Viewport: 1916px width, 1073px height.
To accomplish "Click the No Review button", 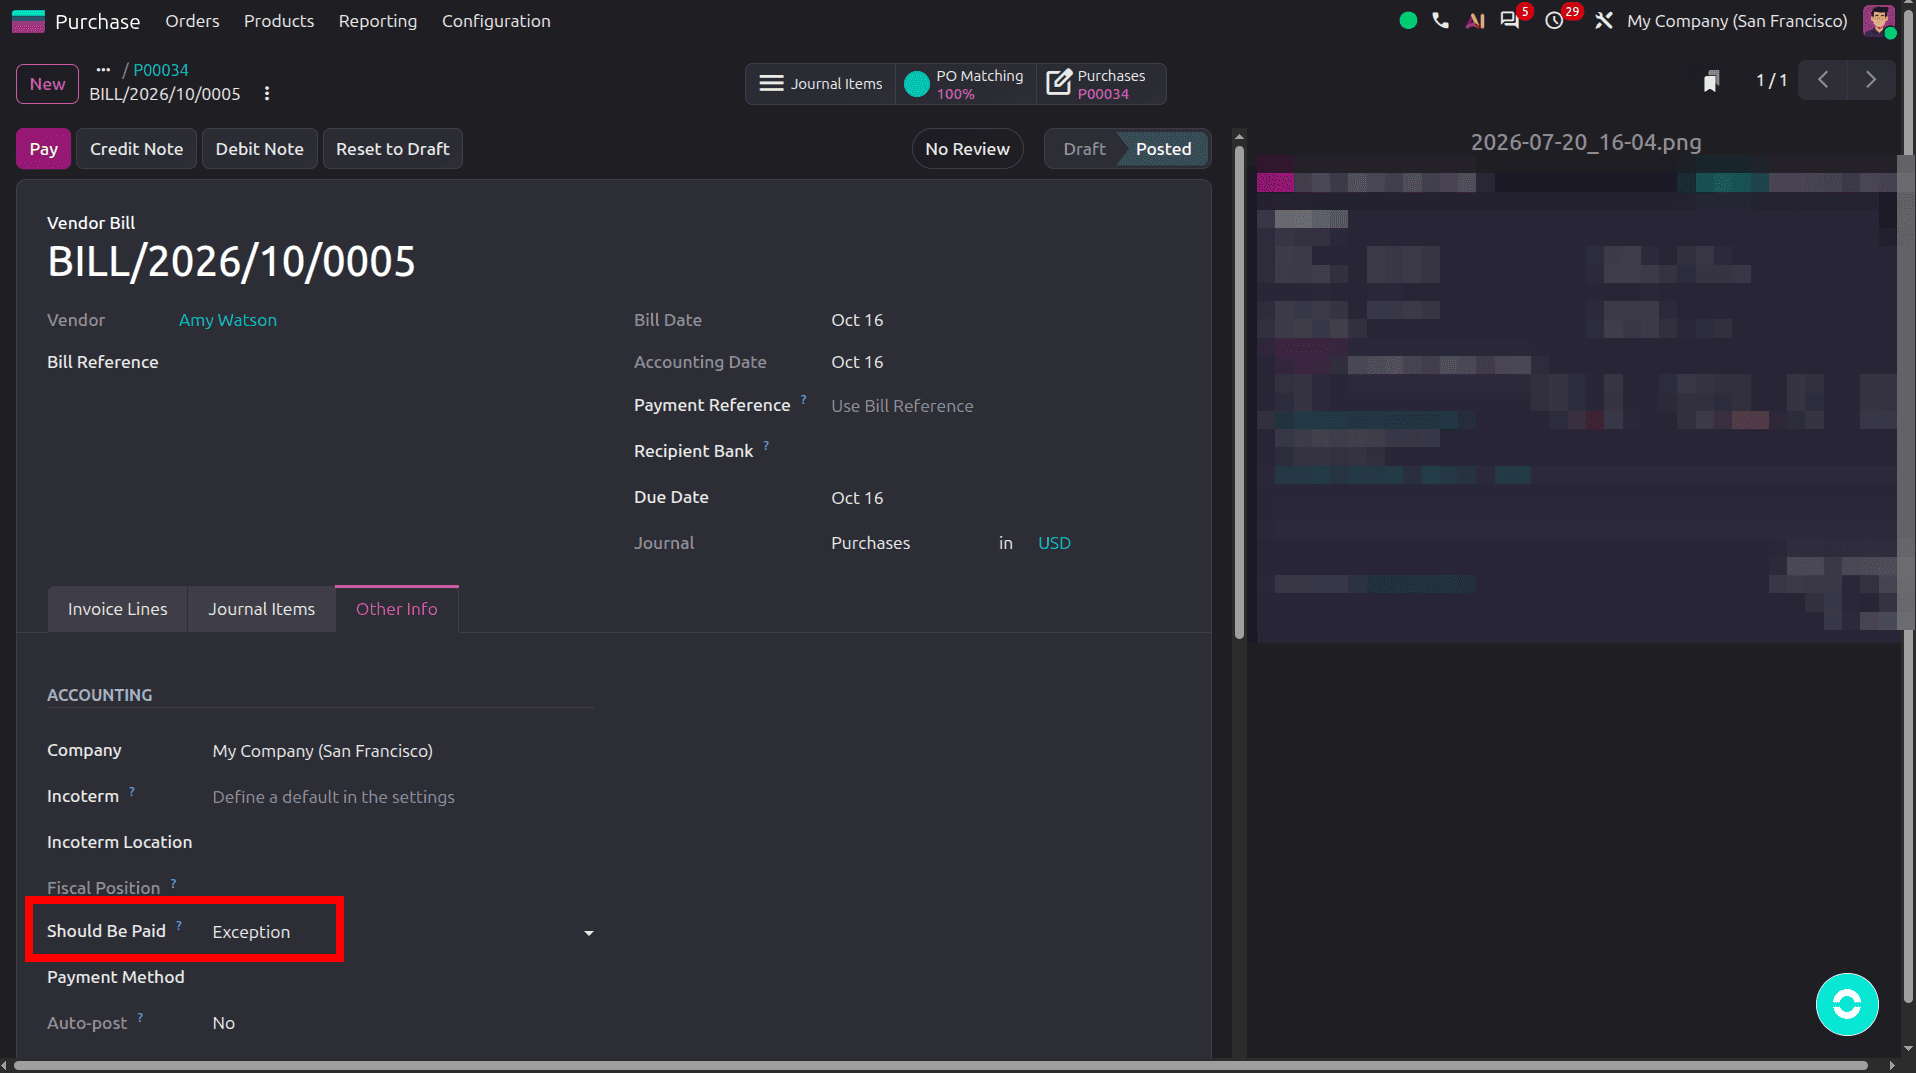I will coord(967,149).
